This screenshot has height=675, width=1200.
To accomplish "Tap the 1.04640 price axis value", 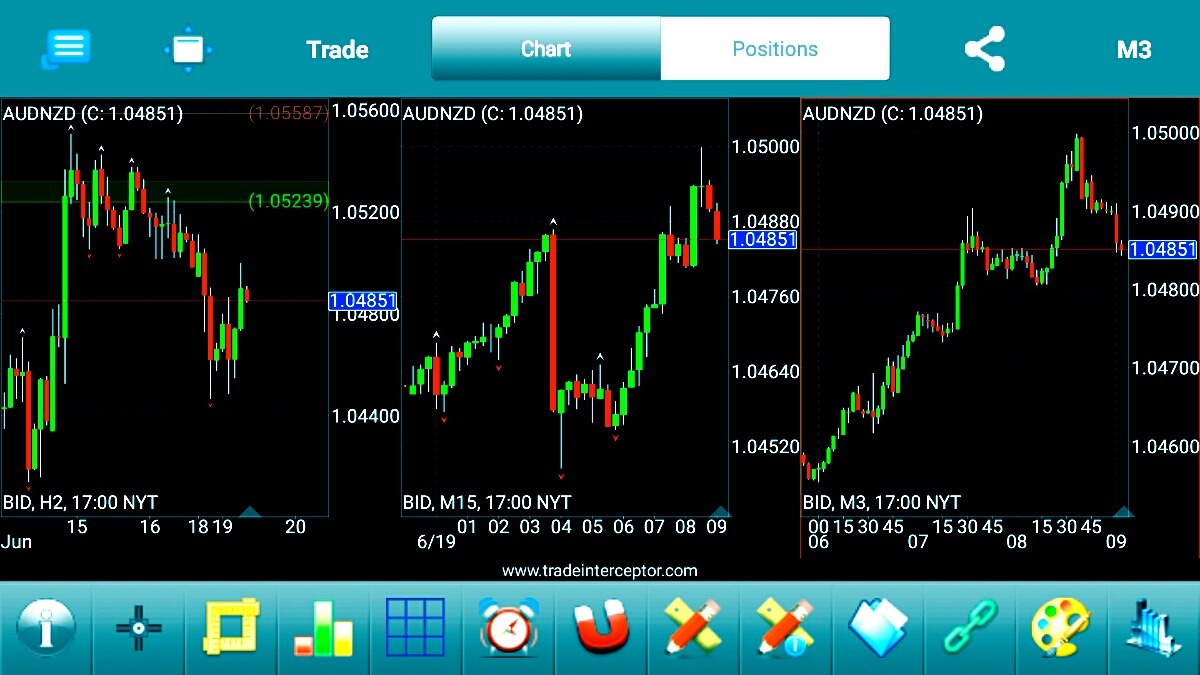I will 767,372.
